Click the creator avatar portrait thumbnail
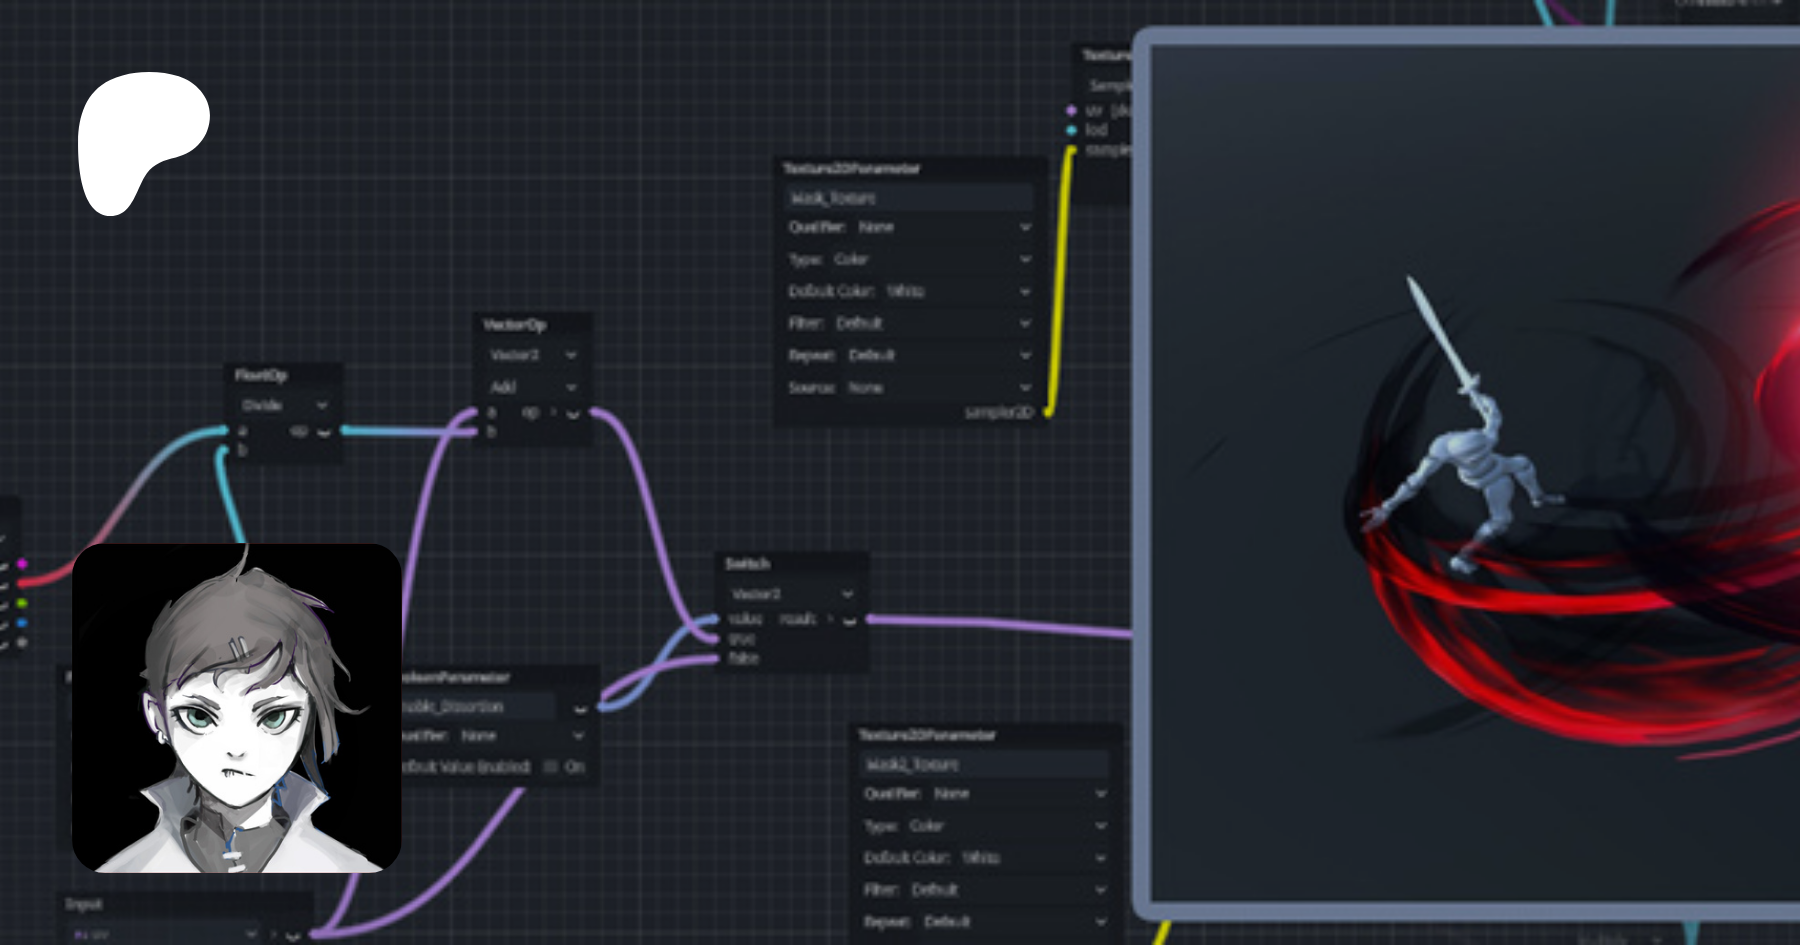 click(x=237, y=708)
